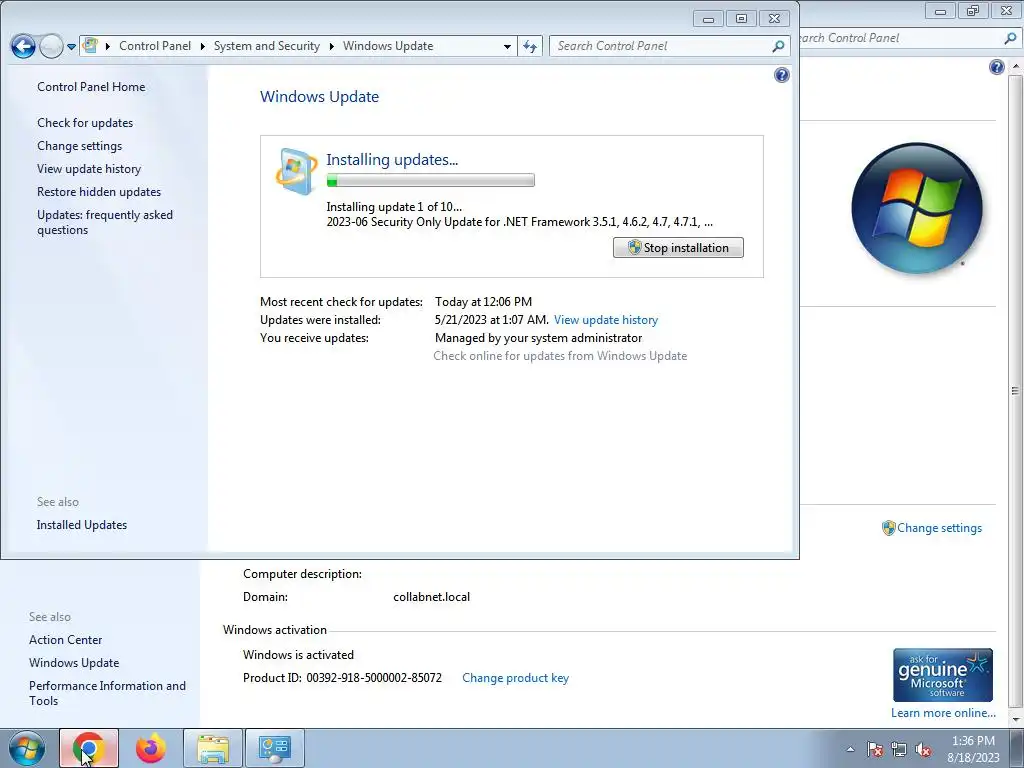The width and height of the screenshot is (1024, 768).
Task: Click the Windows logo in System window
Action: click(917, 208)
